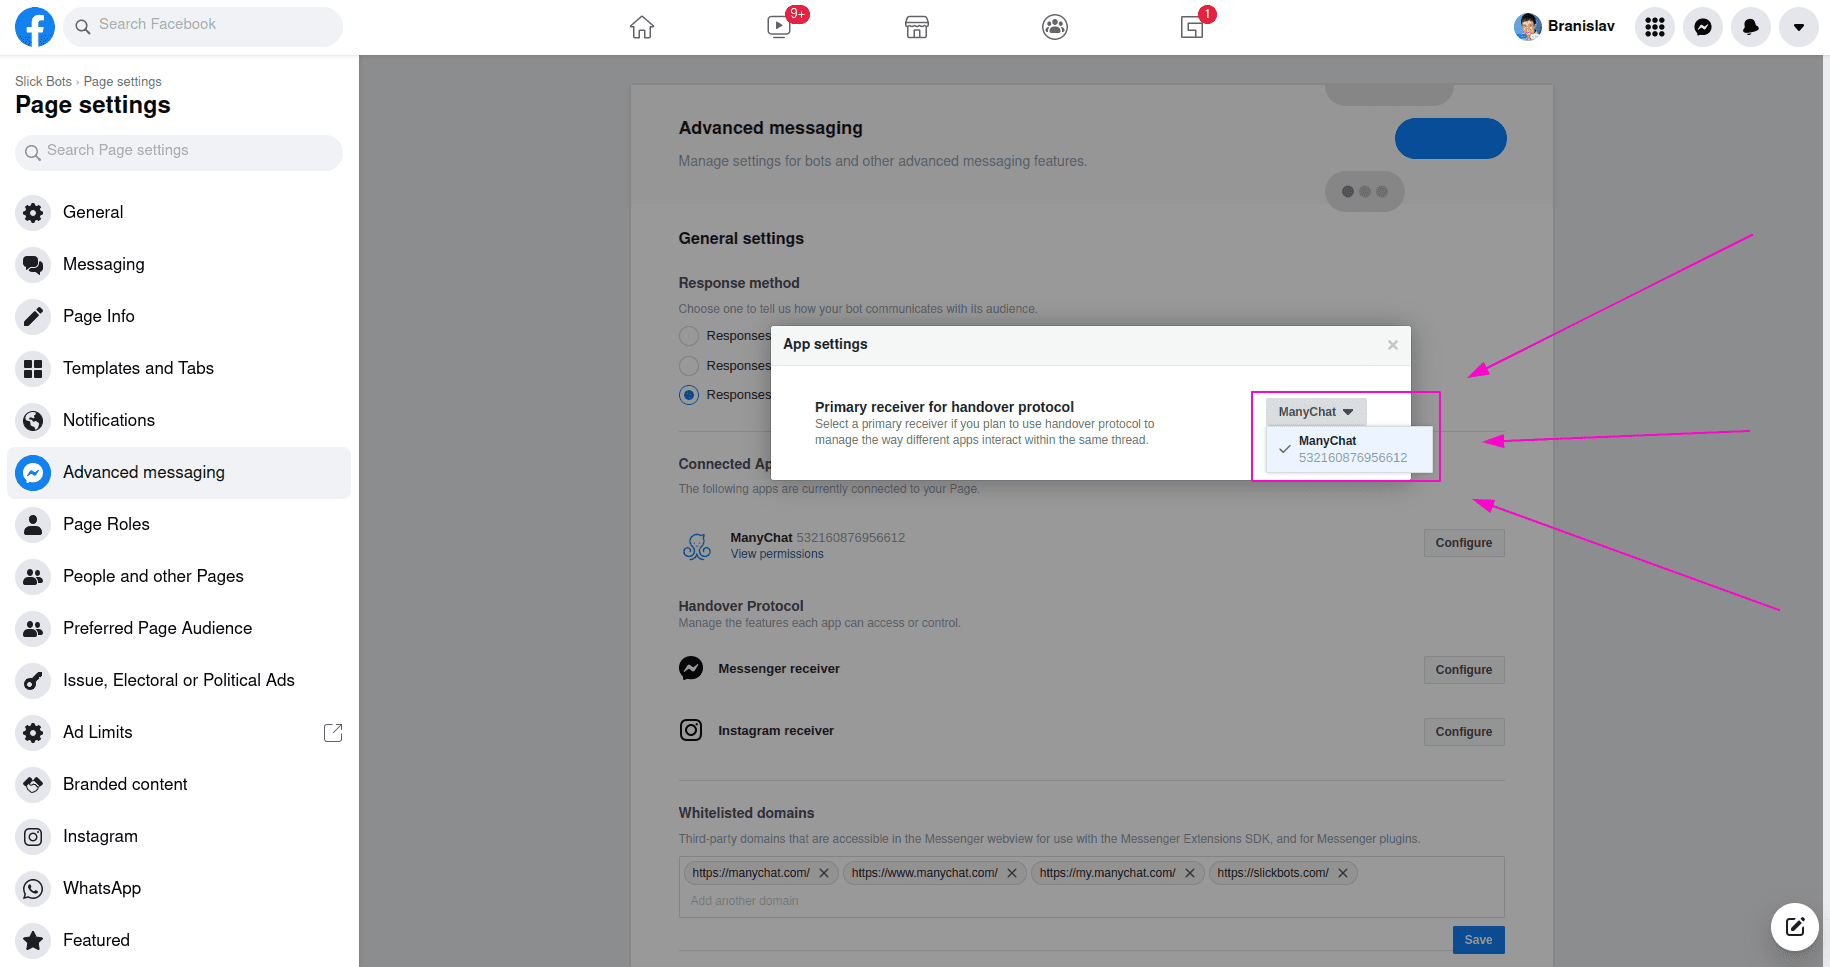
Task: Open Featured settings
Action: [179, 940]
